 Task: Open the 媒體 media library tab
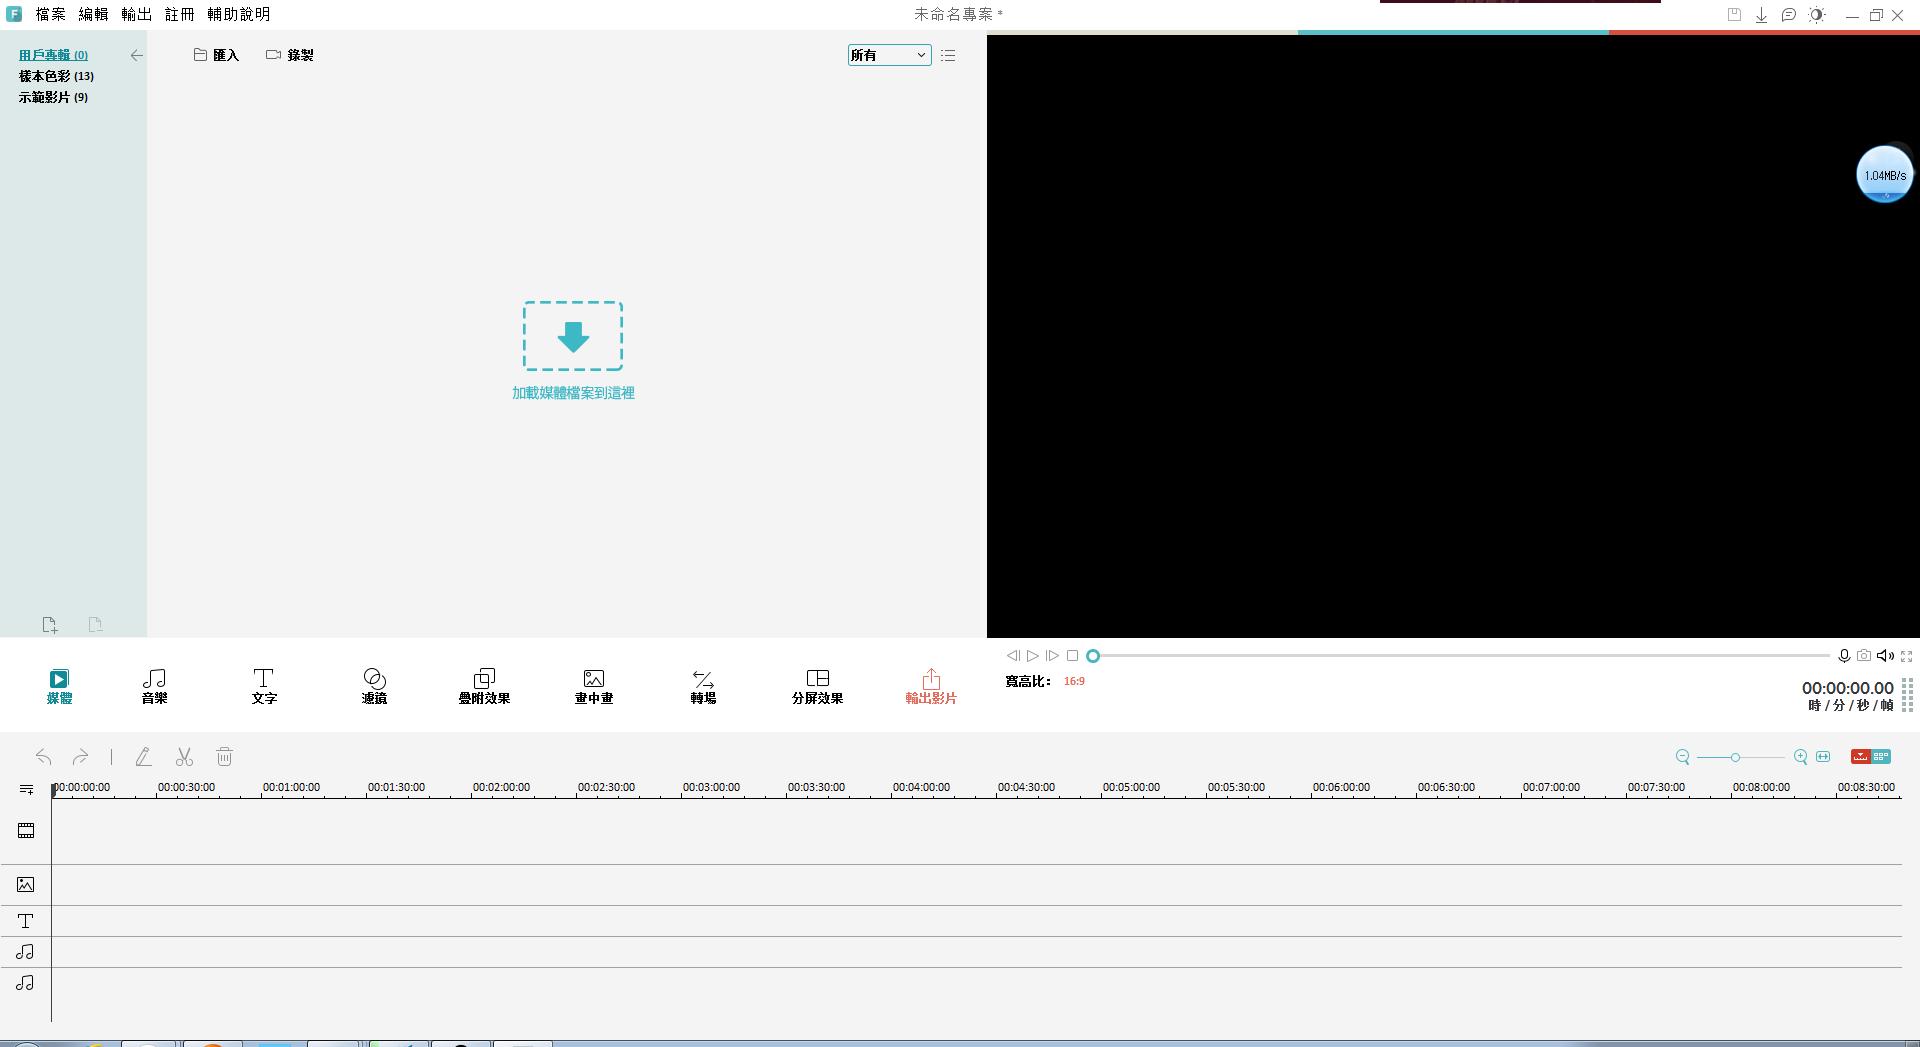59,687
